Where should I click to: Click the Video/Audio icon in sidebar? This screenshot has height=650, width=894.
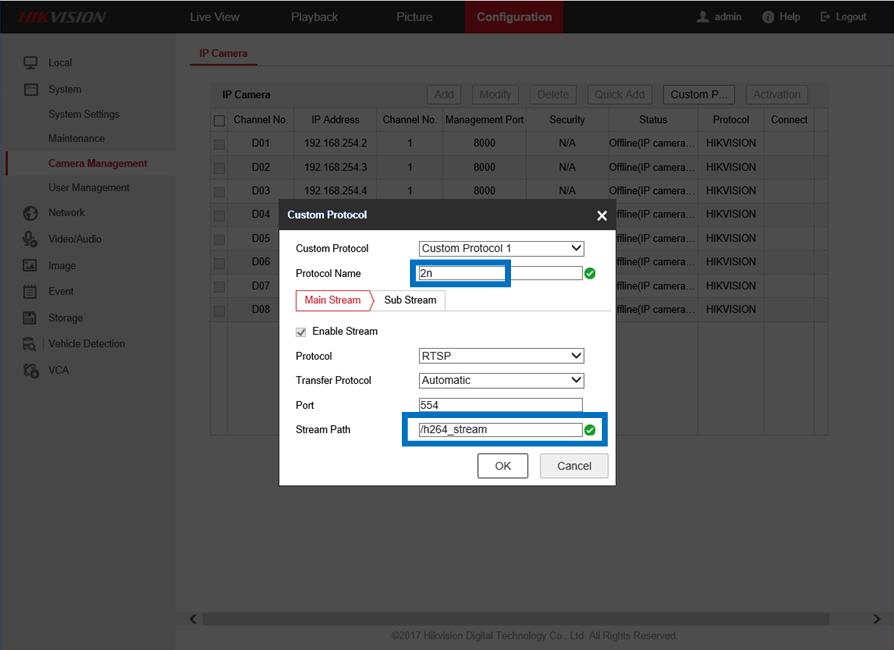pyautogui.click(x=30, y=239)
